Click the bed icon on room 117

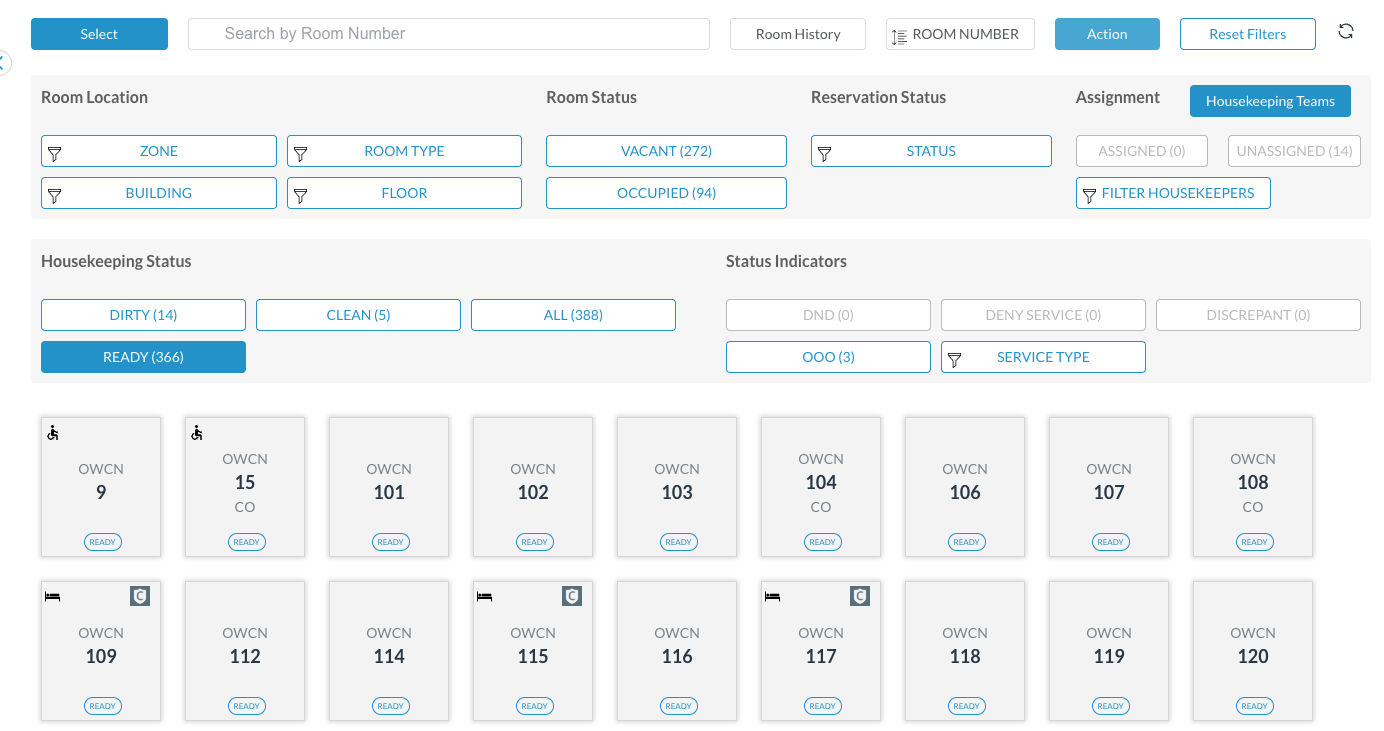tap(773, 597)
